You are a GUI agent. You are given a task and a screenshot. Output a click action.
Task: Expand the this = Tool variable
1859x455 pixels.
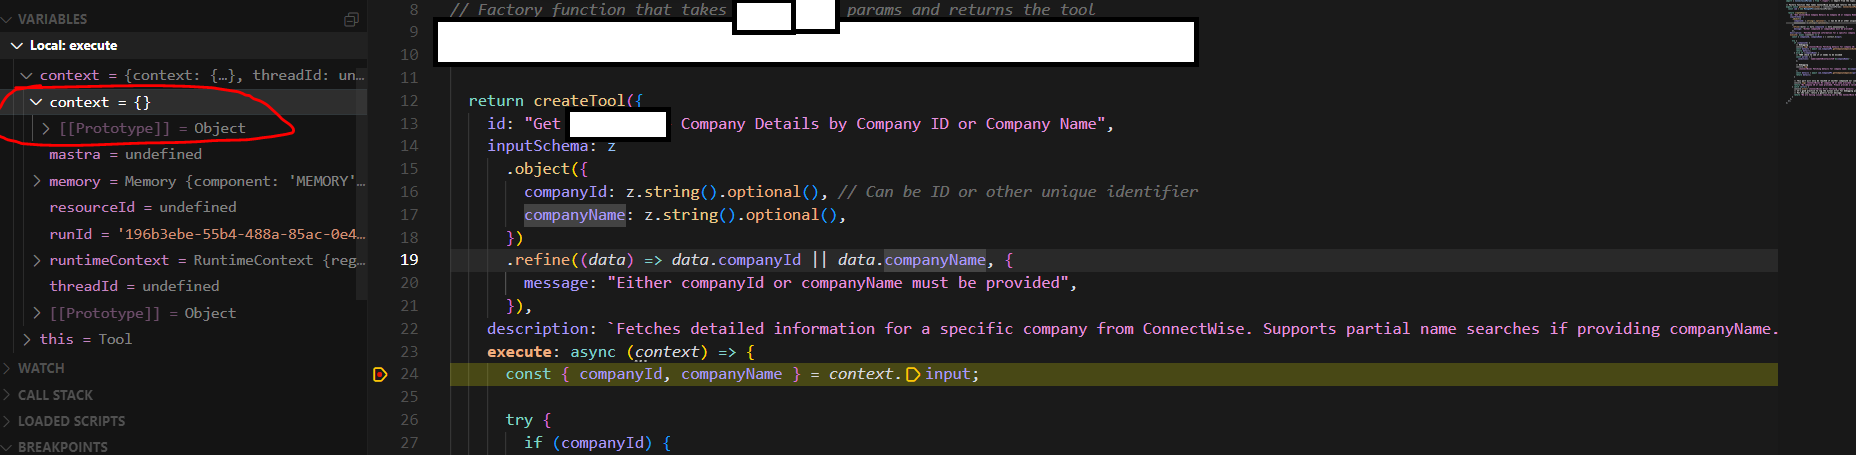coord(26,339)
